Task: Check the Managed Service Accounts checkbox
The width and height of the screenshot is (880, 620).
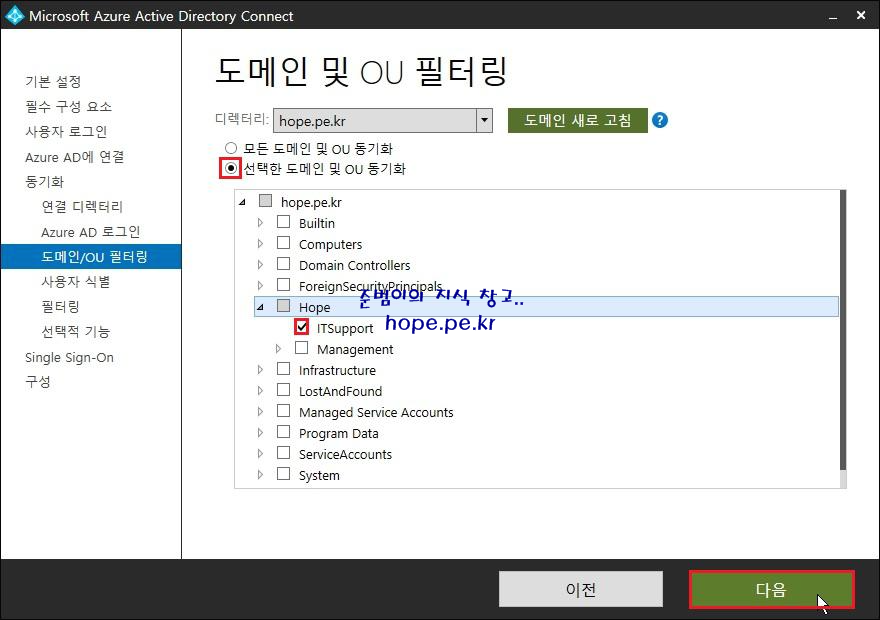Action: coord(283,411)
